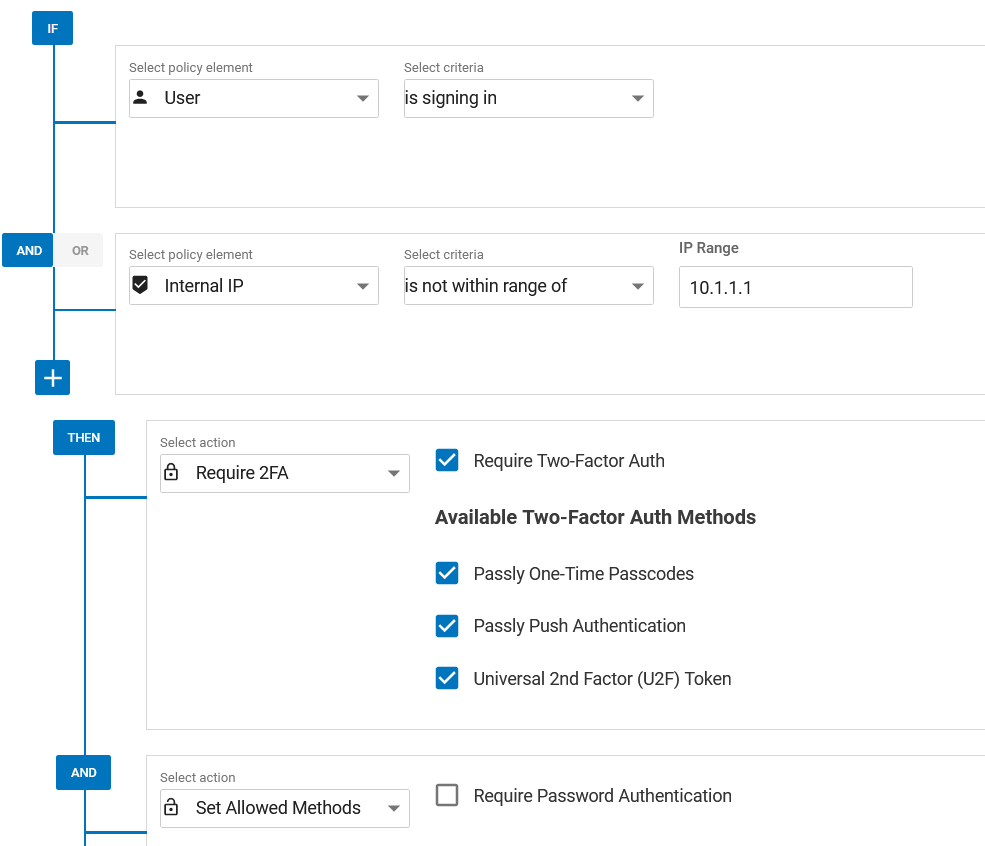Click the IP Range input field

795,288
